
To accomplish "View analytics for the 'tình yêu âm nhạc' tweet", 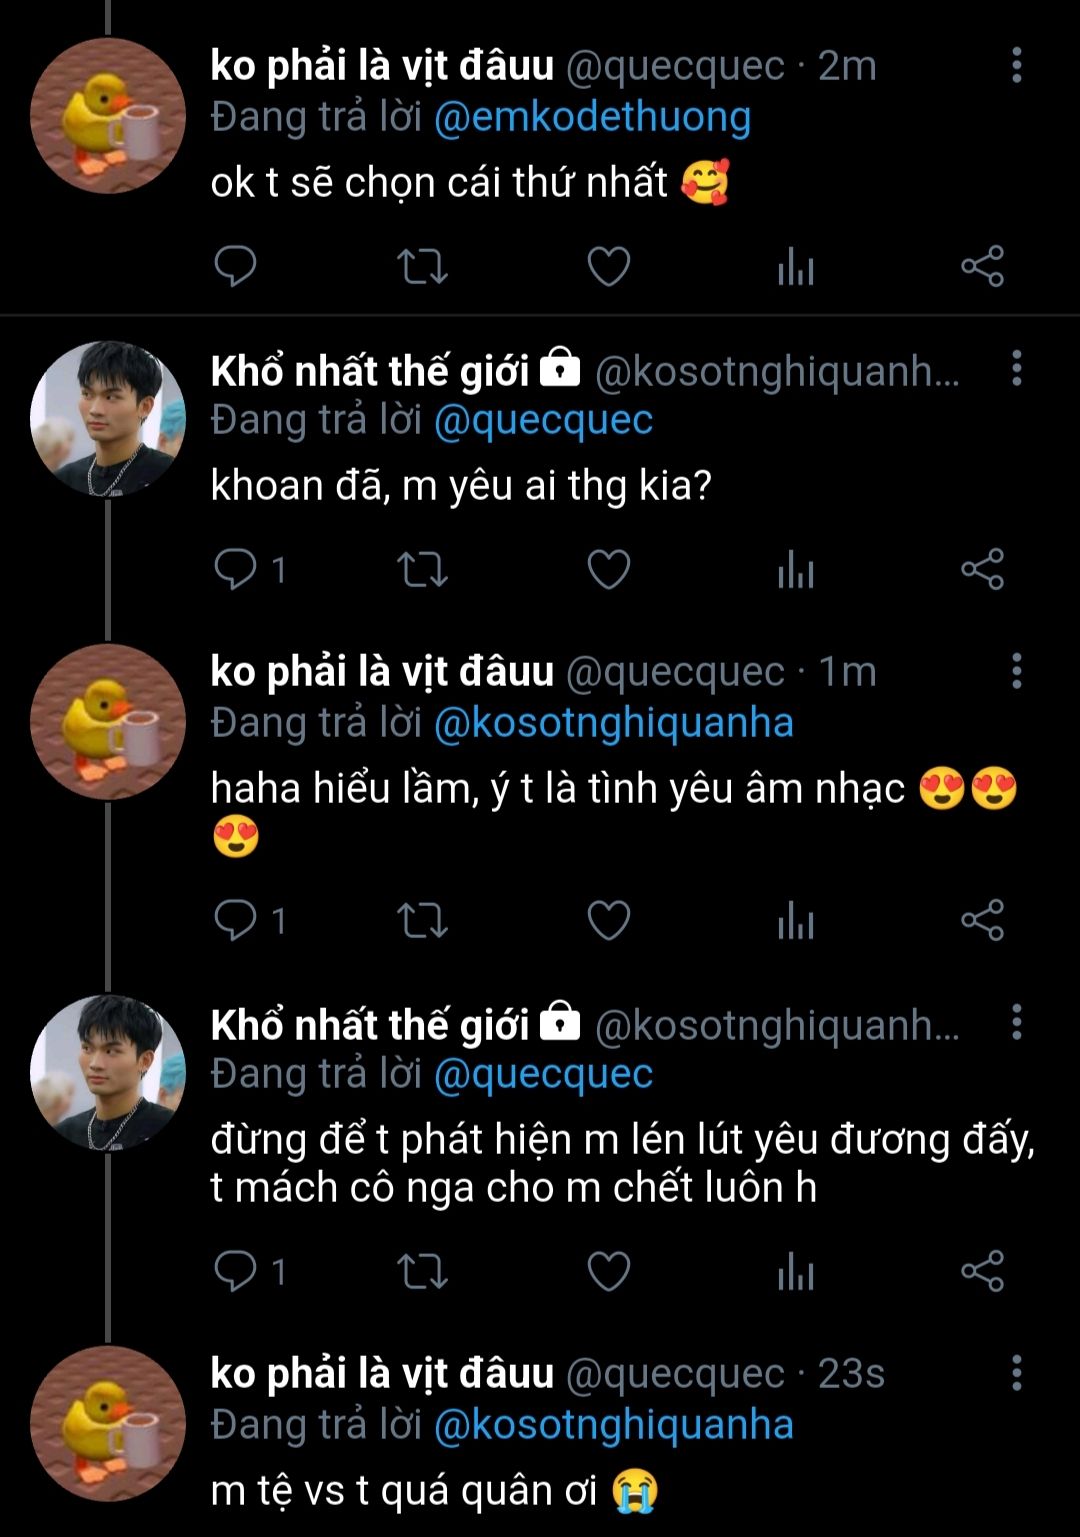I will point(796,920).
